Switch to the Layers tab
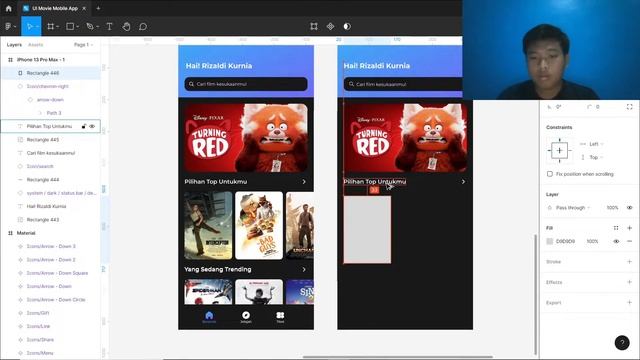640x360 pixels. [14, 45]
